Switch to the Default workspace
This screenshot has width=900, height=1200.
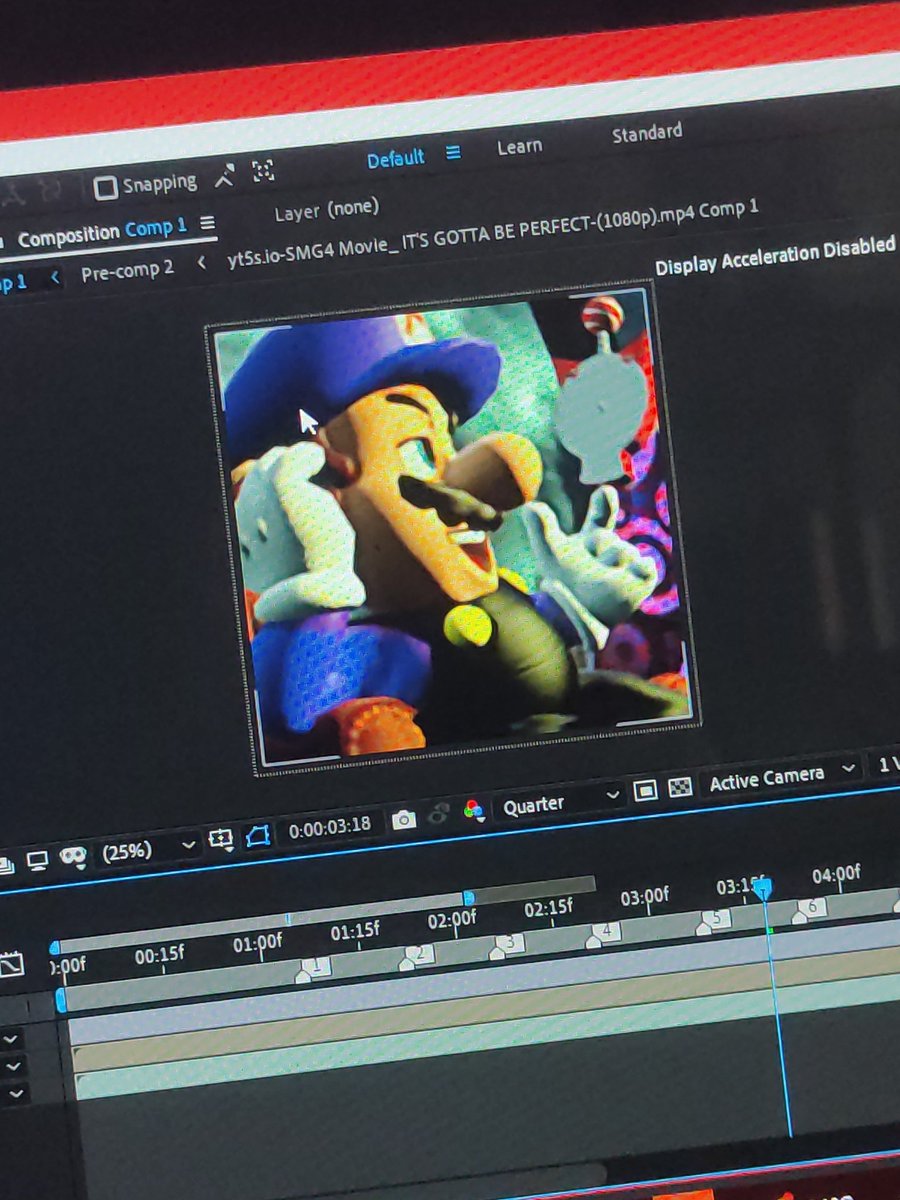pyautogui.click(x=395, y=159)
